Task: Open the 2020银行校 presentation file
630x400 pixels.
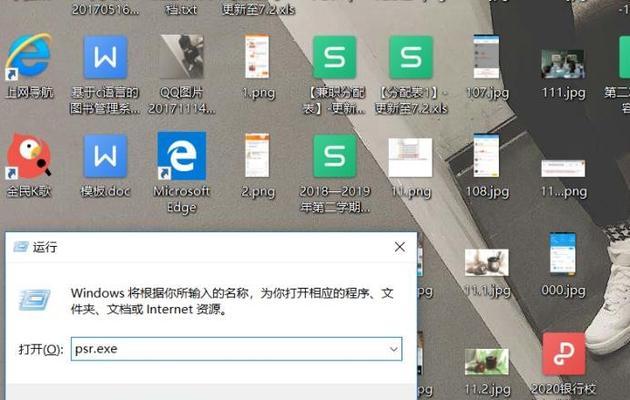Action: 563,354
